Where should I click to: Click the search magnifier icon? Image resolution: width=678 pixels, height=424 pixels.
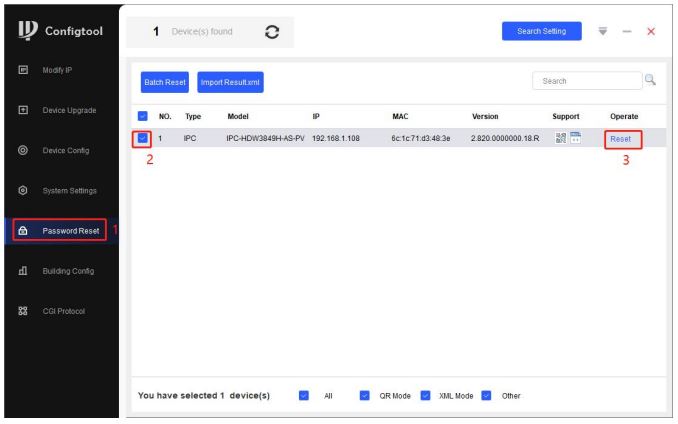pyautogui.click(x=649, y=80)
